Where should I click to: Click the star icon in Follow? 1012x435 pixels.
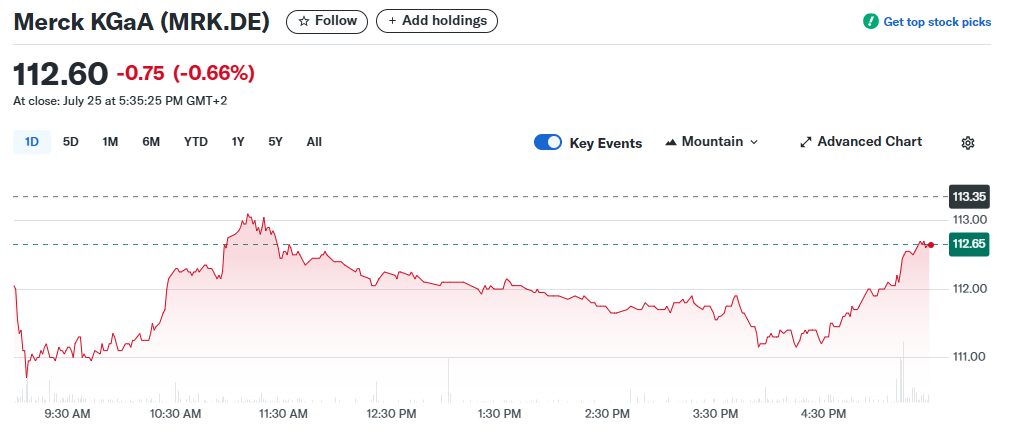304,21
